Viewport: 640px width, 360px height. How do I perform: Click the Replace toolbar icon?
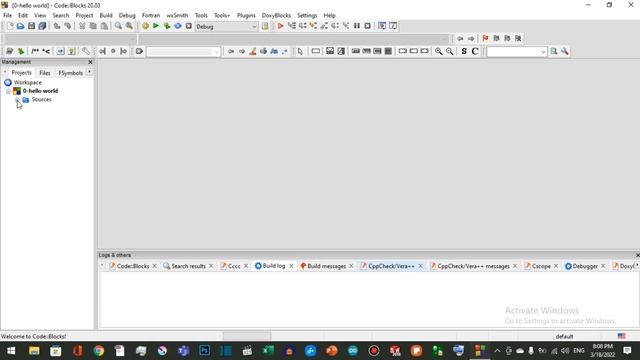click(x=129, y=26)
